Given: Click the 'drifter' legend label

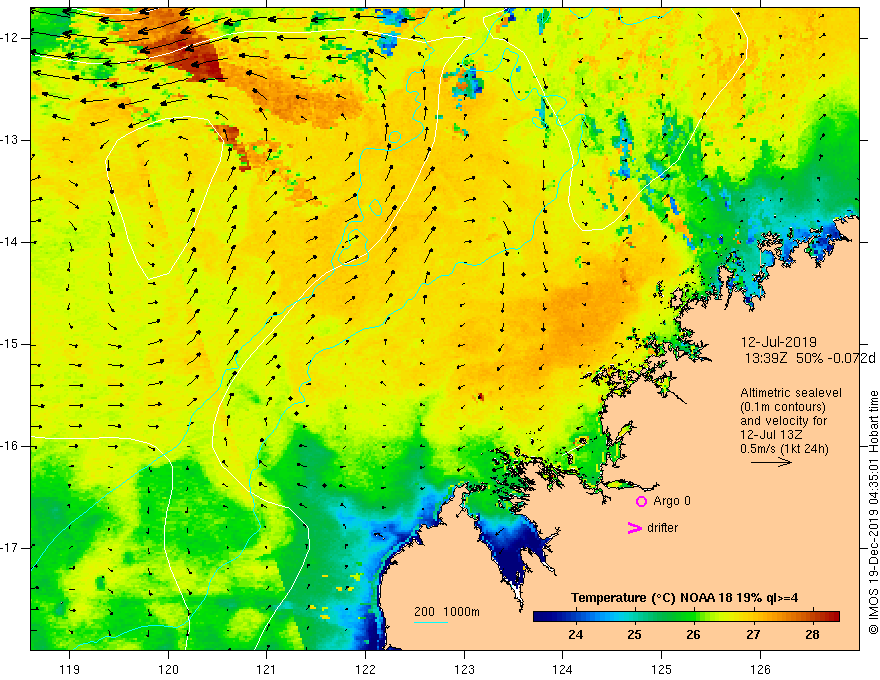Looking at the screenshot, I should [x=662, y=528].
